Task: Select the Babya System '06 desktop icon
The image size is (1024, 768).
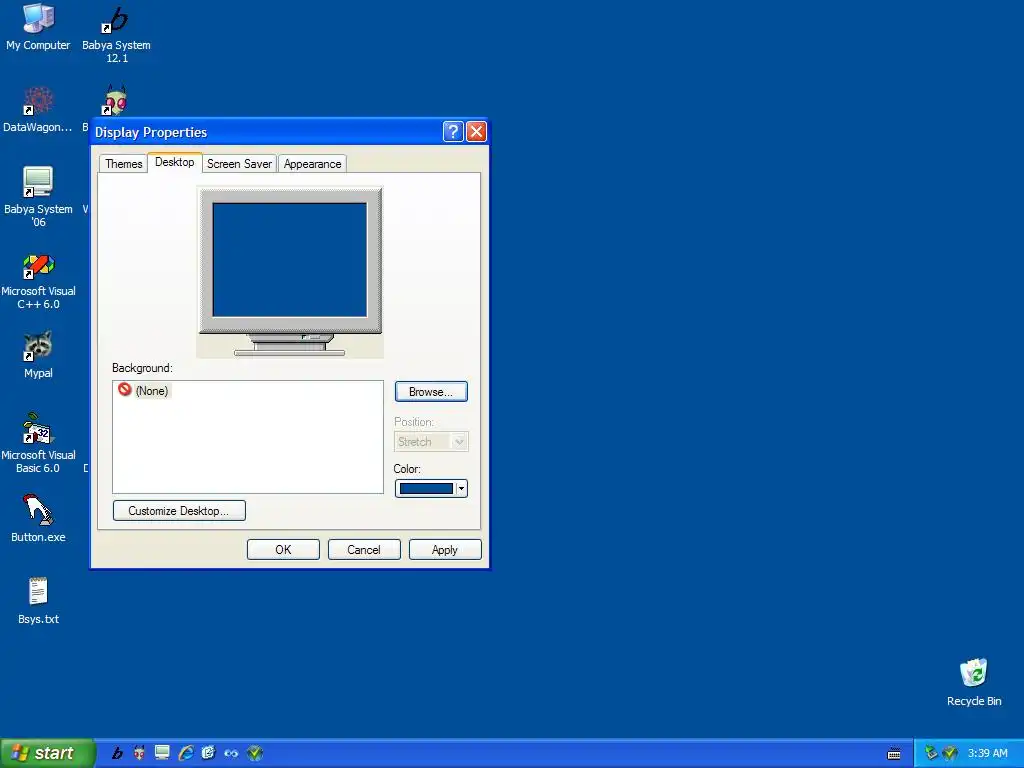Action: click(38, 196)
